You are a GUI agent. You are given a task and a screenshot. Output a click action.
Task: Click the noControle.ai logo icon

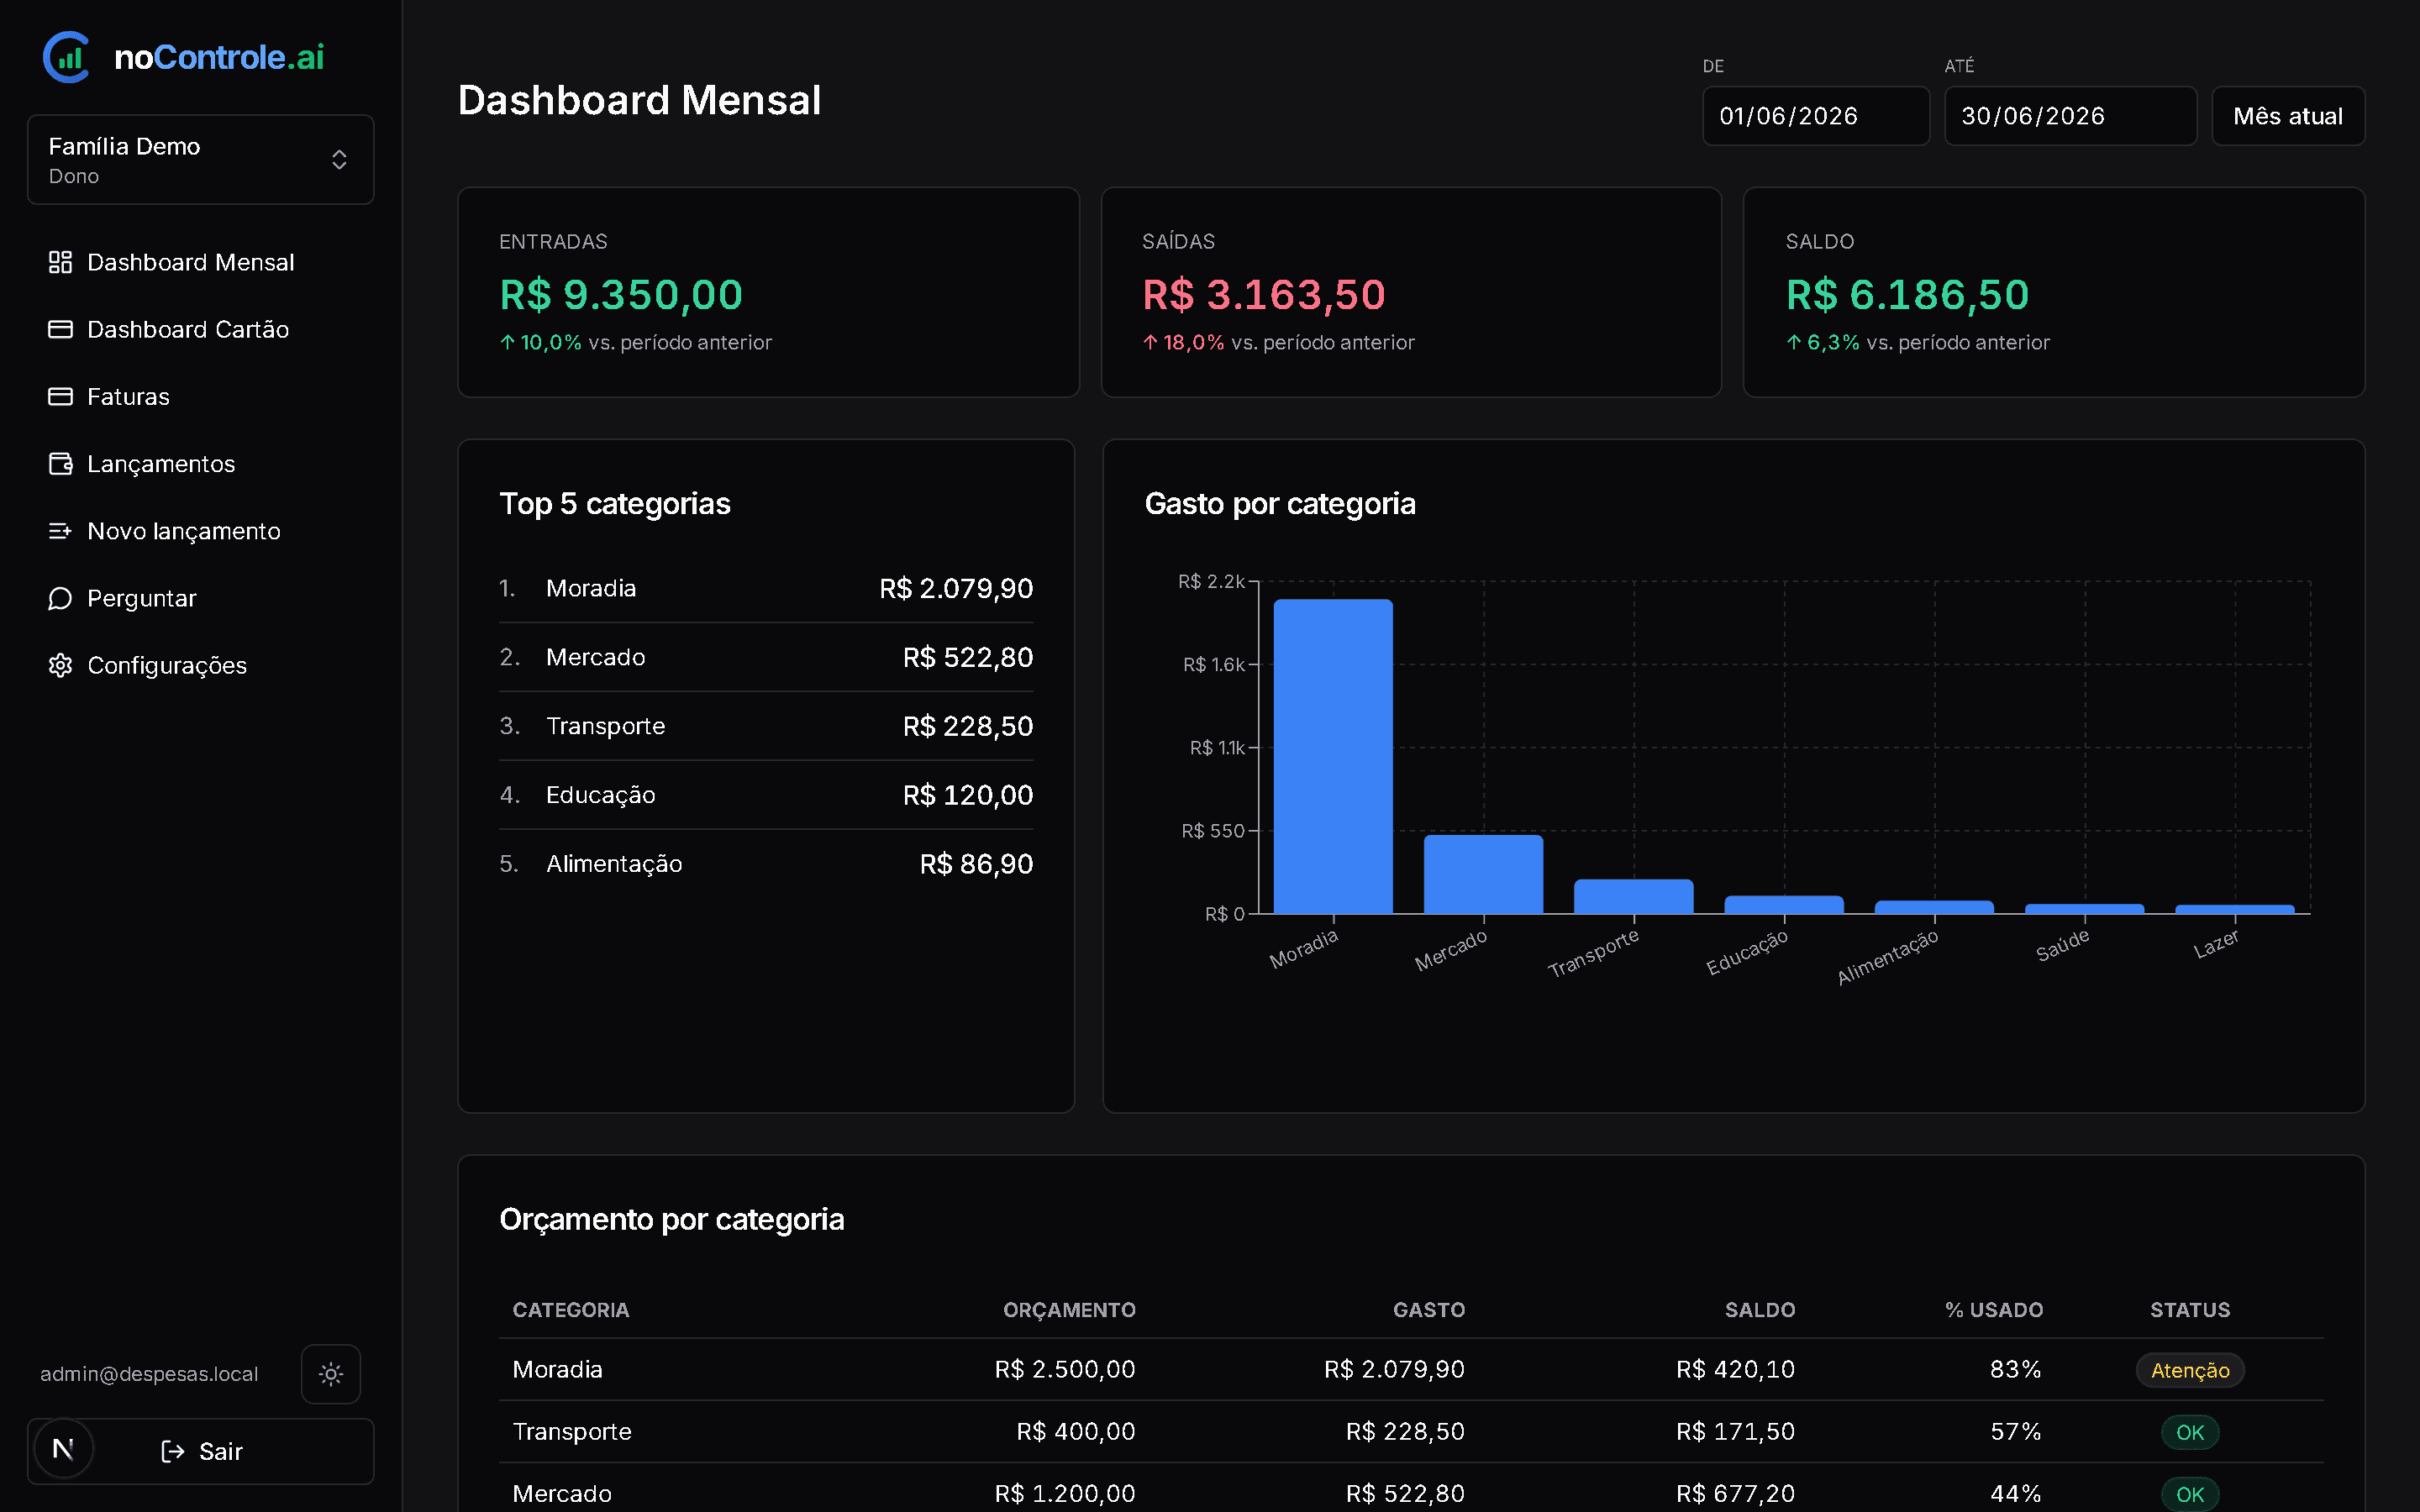tap(66, 57)
